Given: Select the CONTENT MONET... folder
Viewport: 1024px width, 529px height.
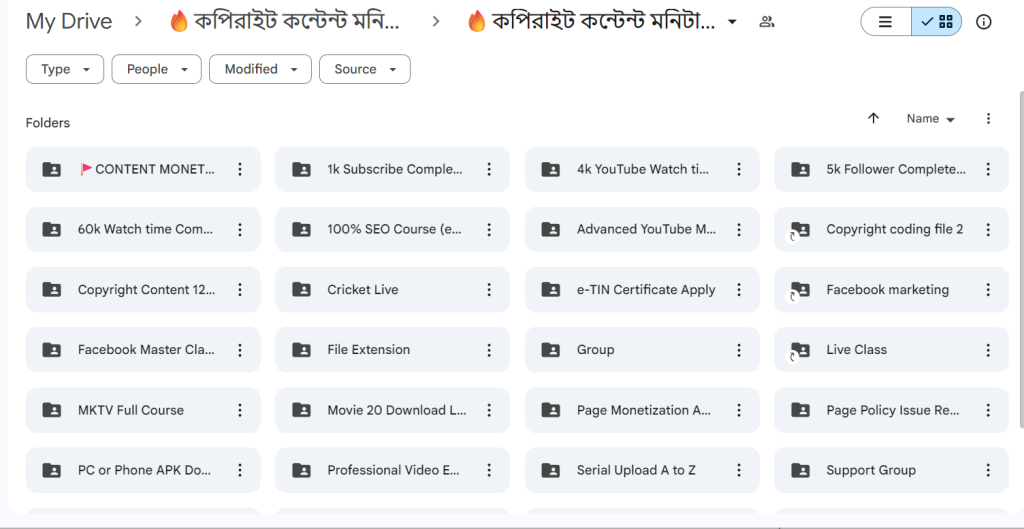Looking at the screenshot, I should click(x=143, y=169).
